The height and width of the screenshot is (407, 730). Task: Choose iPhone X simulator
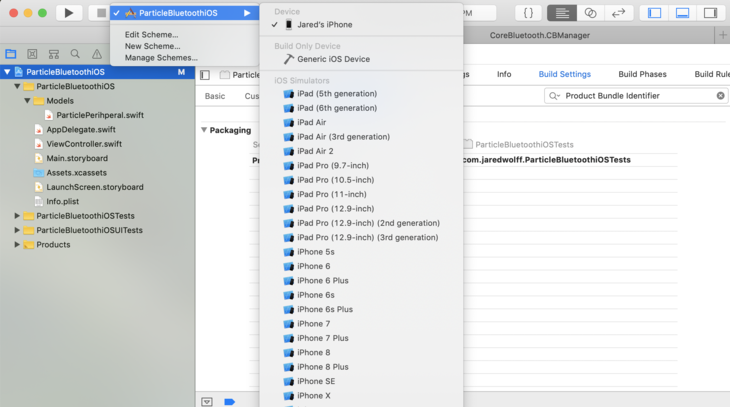click(361, 396)
